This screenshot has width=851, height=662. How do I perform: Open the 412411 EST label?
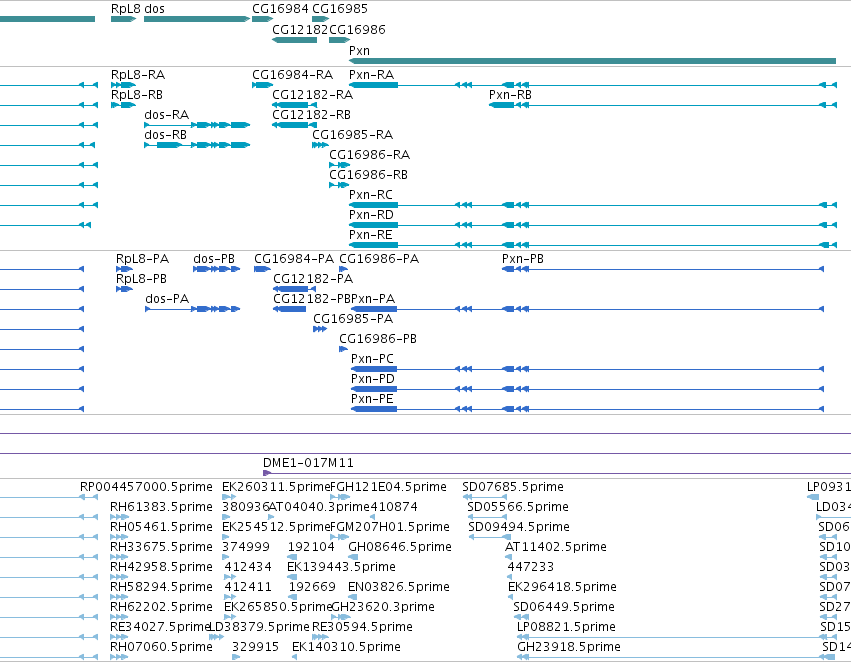(x=248, y=587)
